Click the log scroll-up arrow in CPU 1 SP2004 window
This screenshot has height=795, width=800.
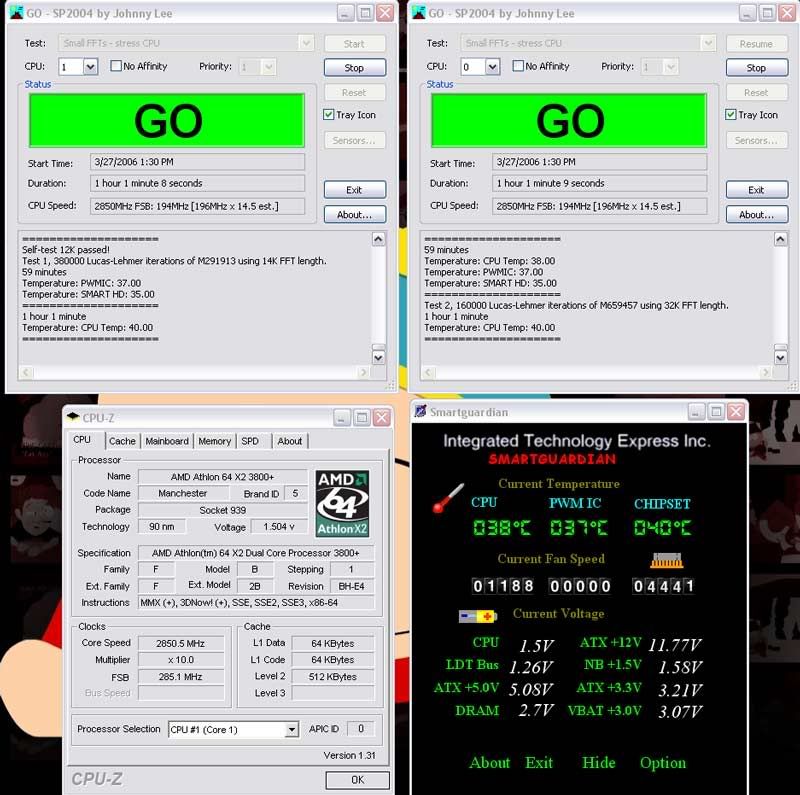tap(378, 239)
